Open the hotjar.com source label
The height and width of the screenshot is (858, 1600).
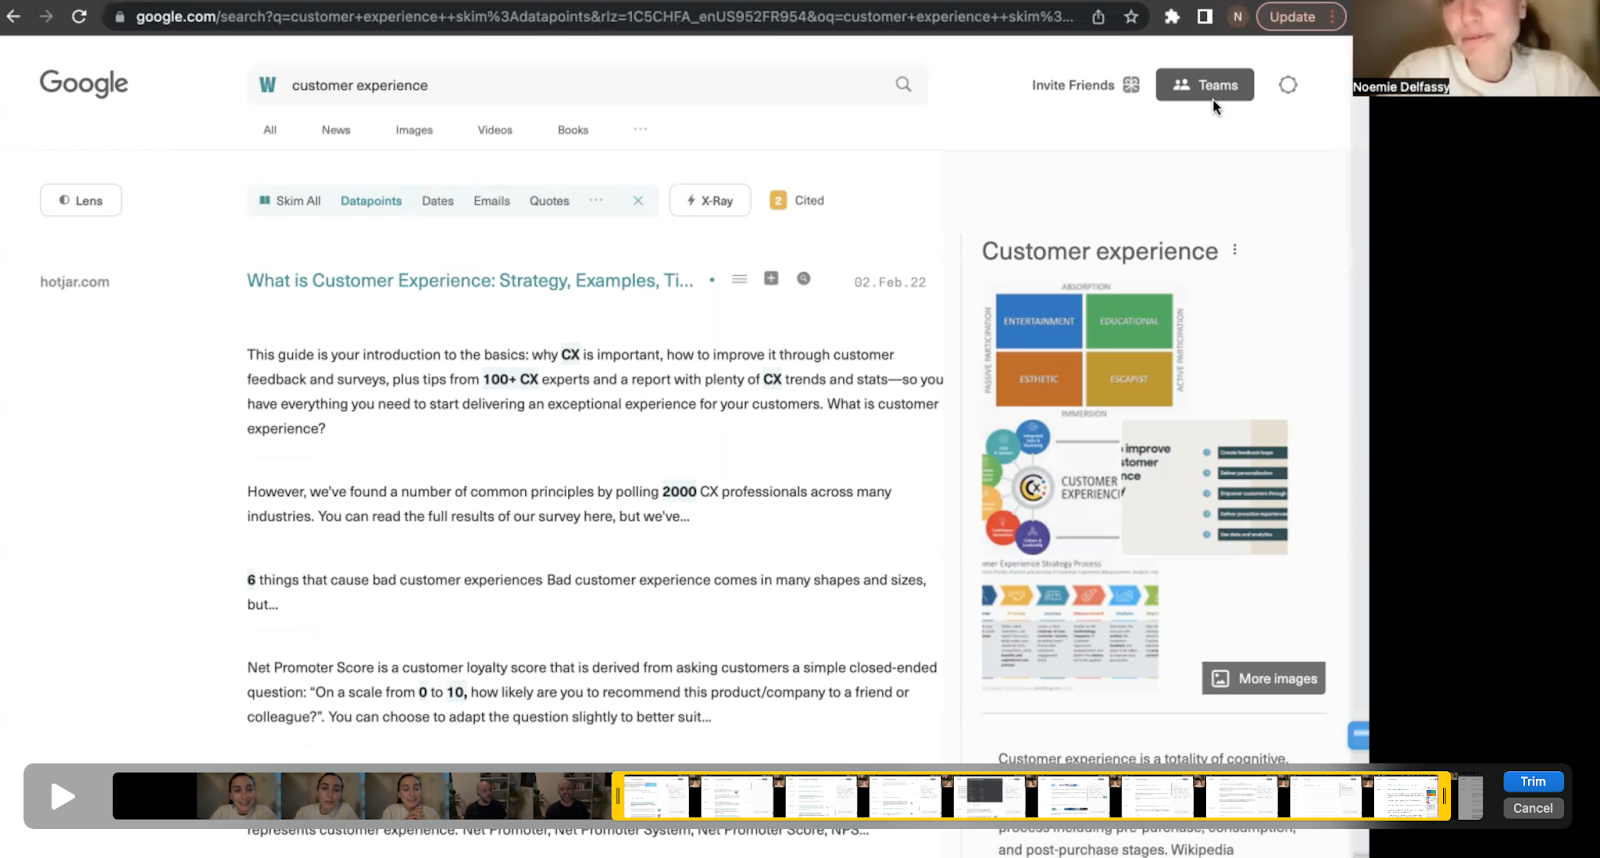pos(75,282)
